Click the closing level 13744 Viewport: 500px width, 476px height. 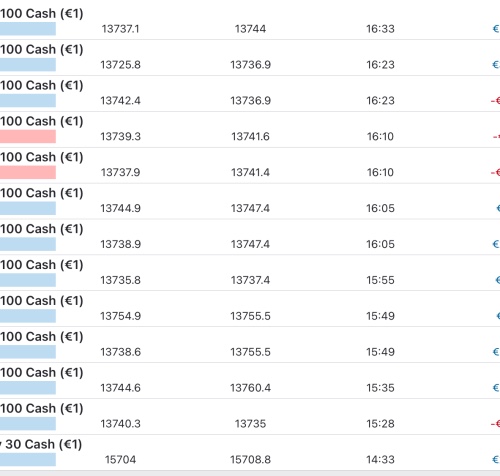(250, 29)
